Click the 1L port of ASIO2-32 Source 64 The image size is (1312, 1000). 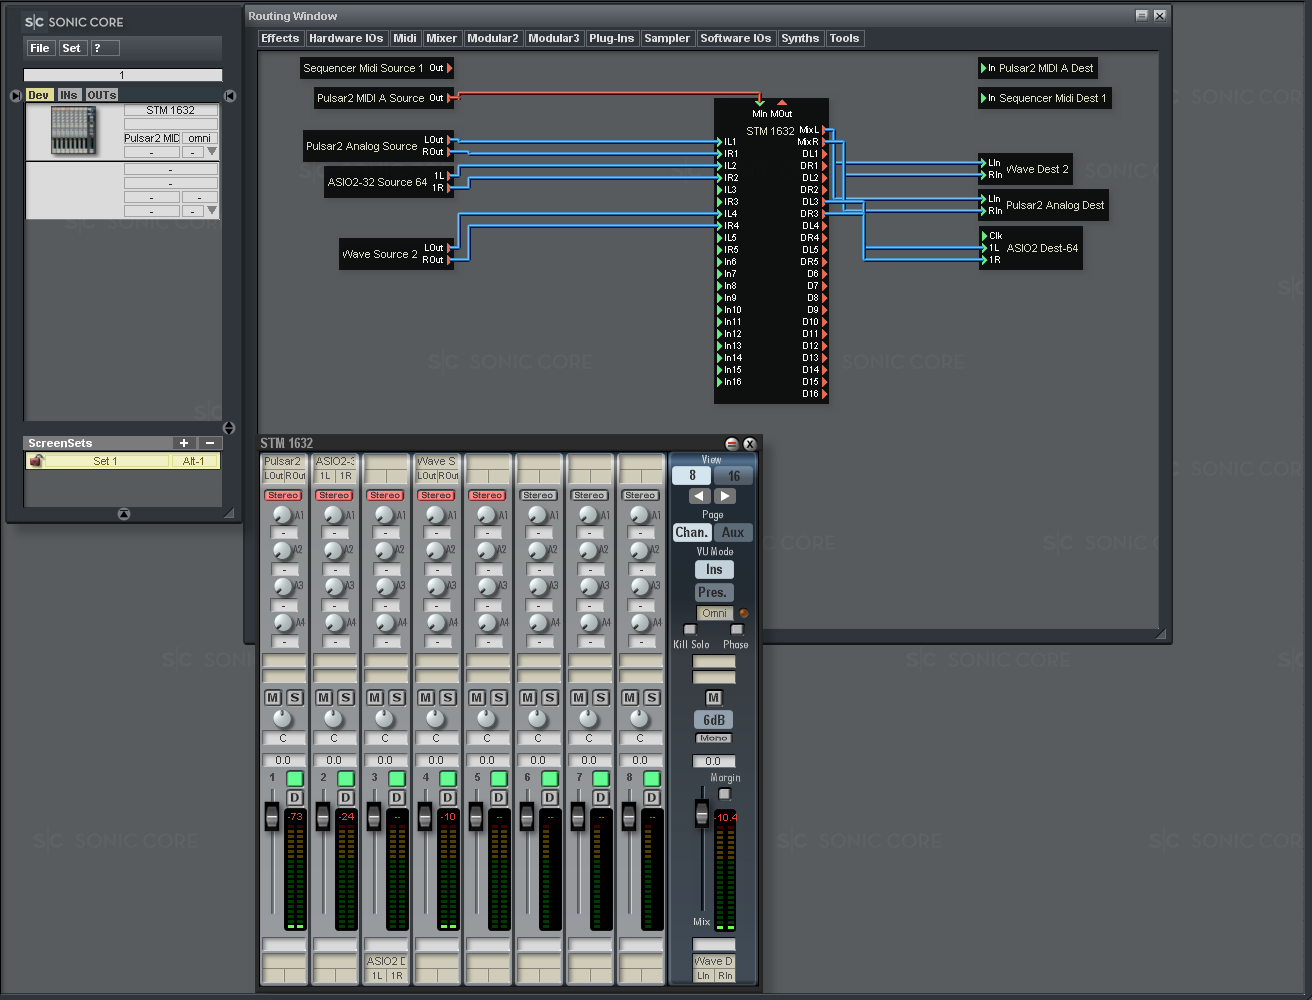449,176
